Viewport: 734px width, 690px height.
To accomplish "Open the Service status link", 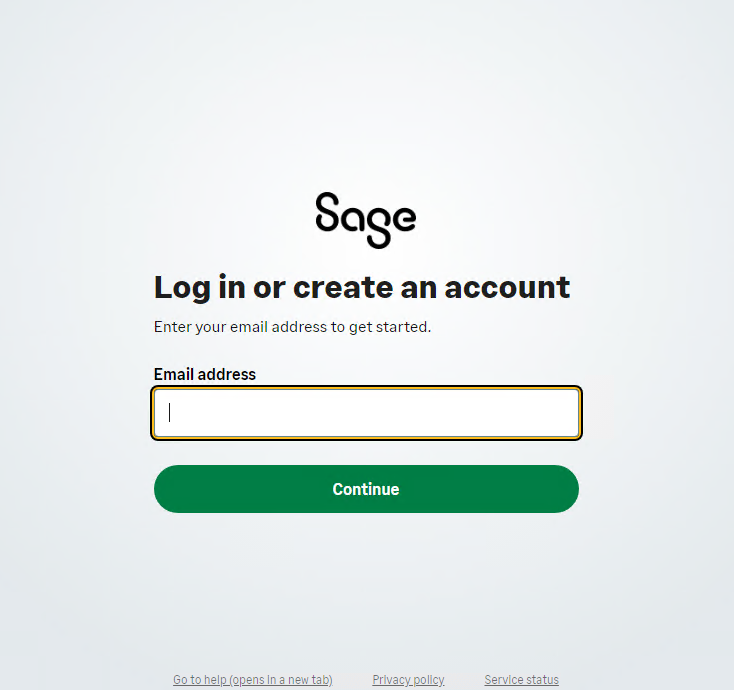I will coord(521,679).
